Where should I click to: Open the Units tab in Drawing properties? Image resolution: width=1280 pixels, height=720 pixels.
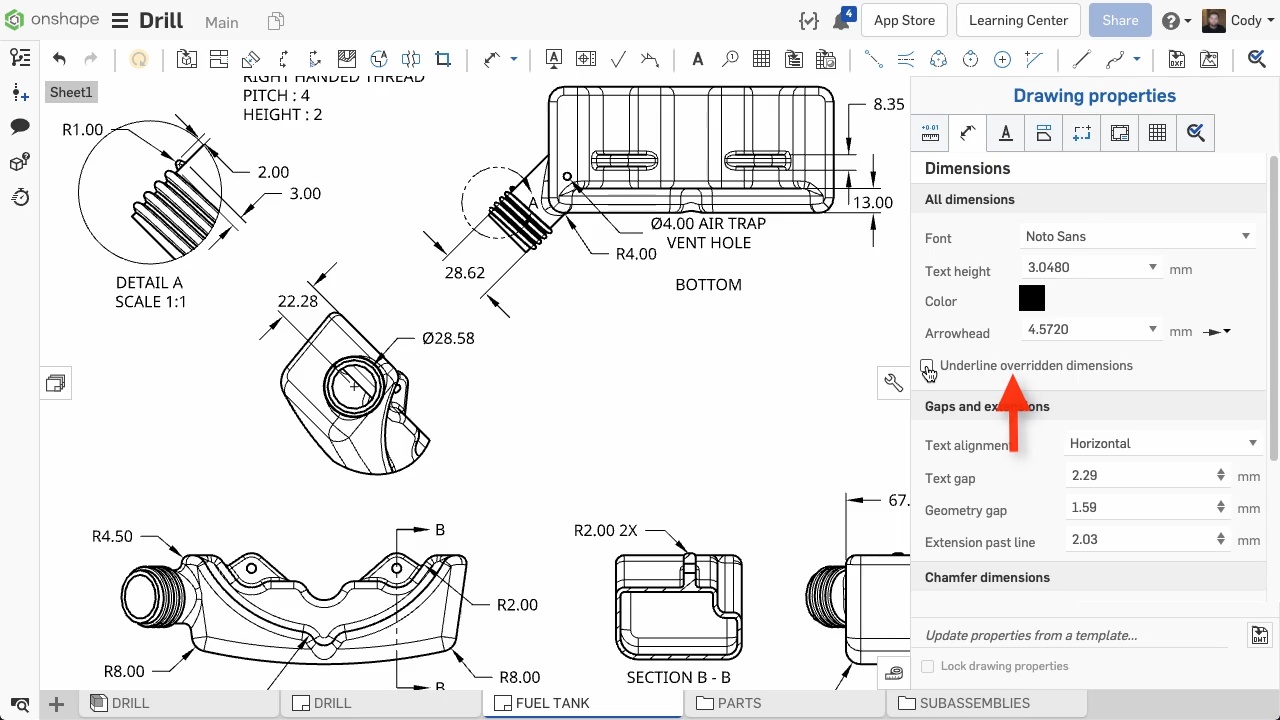tap(930, 132)
